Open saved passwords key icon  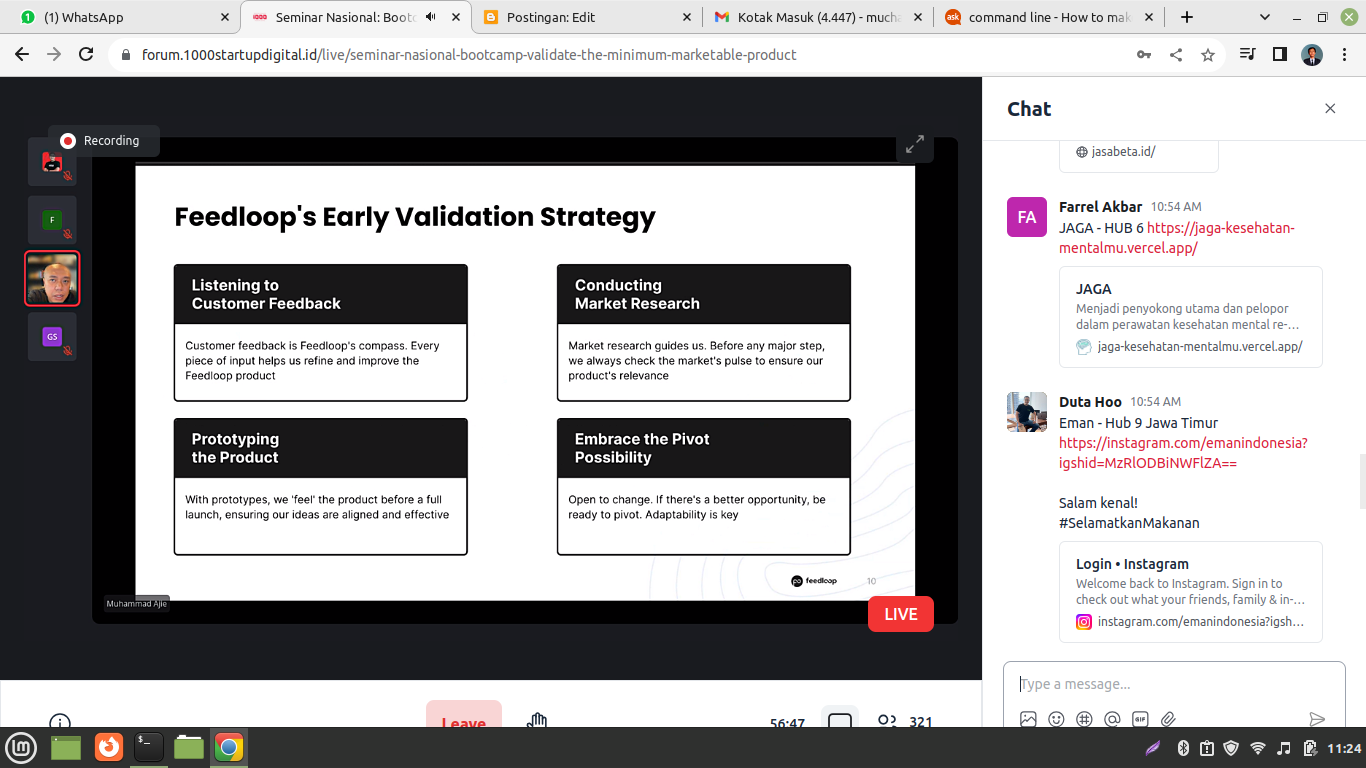point(1144,55)
